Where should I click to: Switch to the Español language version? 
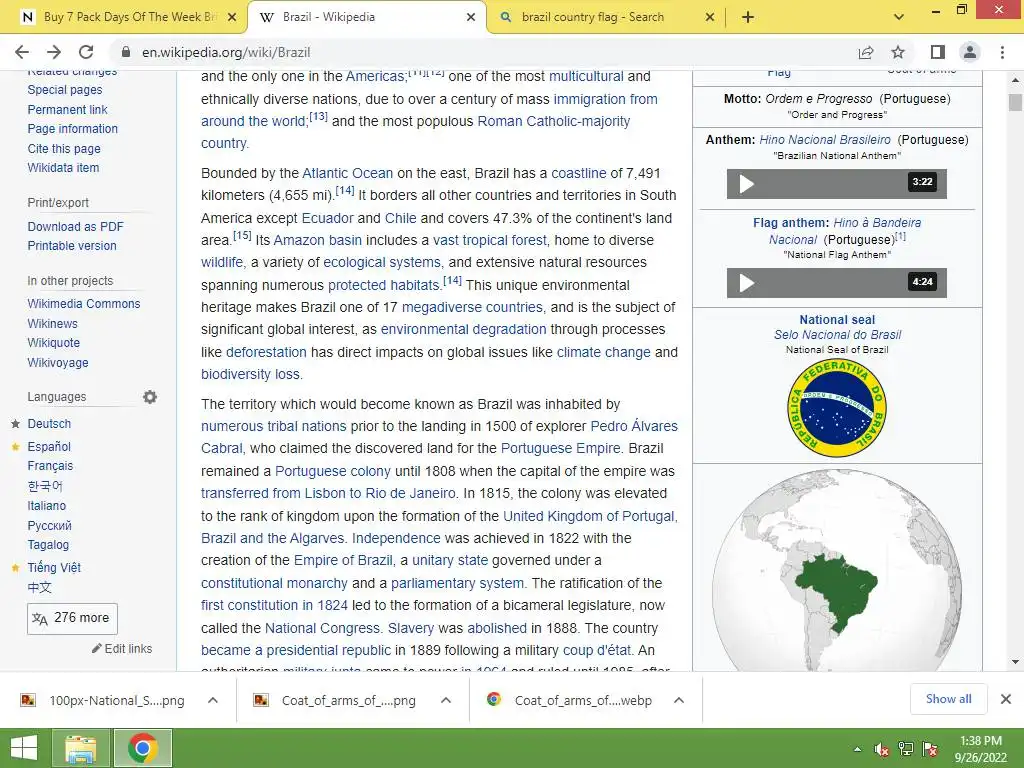click(49, 447)
